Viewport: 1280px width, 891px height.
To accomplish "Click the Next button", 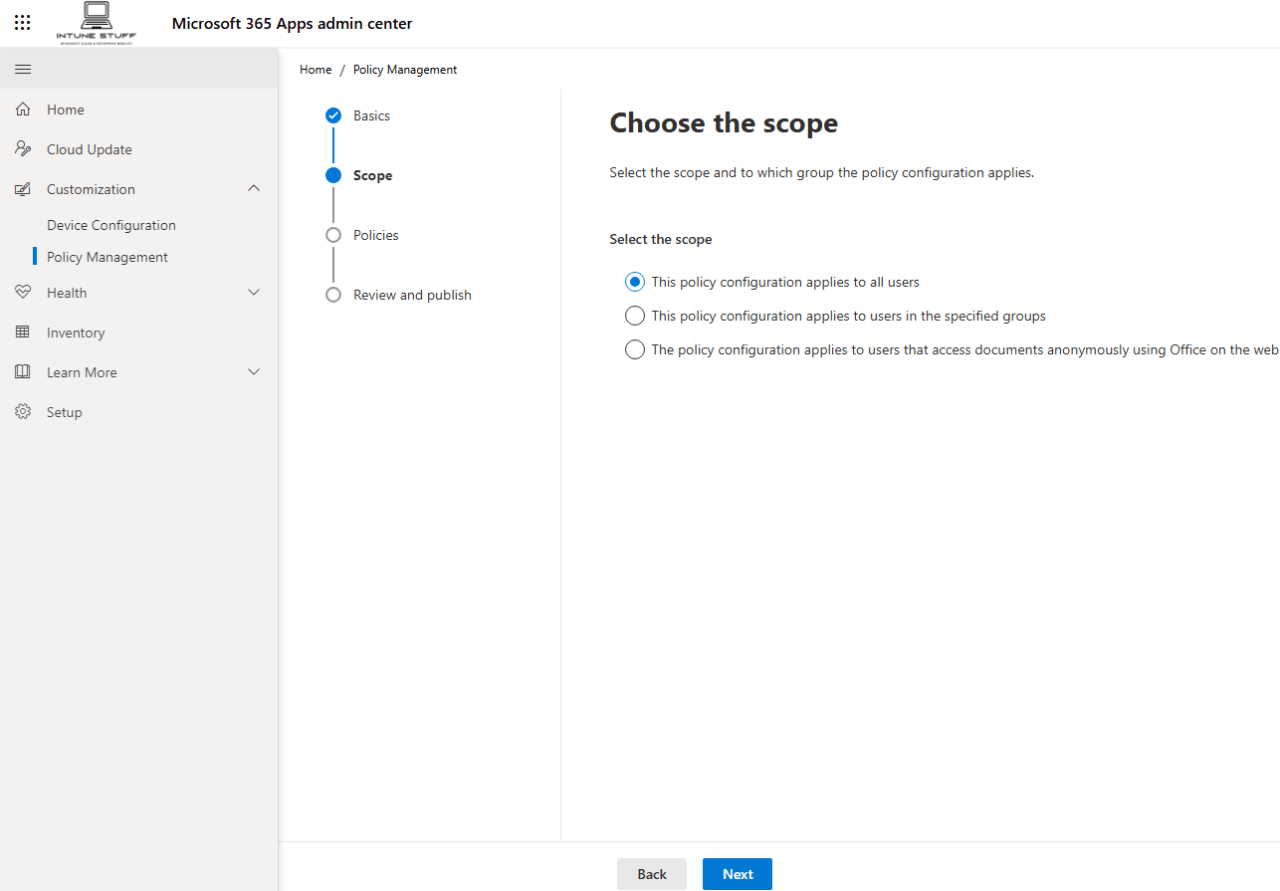I will pos(737,873).
